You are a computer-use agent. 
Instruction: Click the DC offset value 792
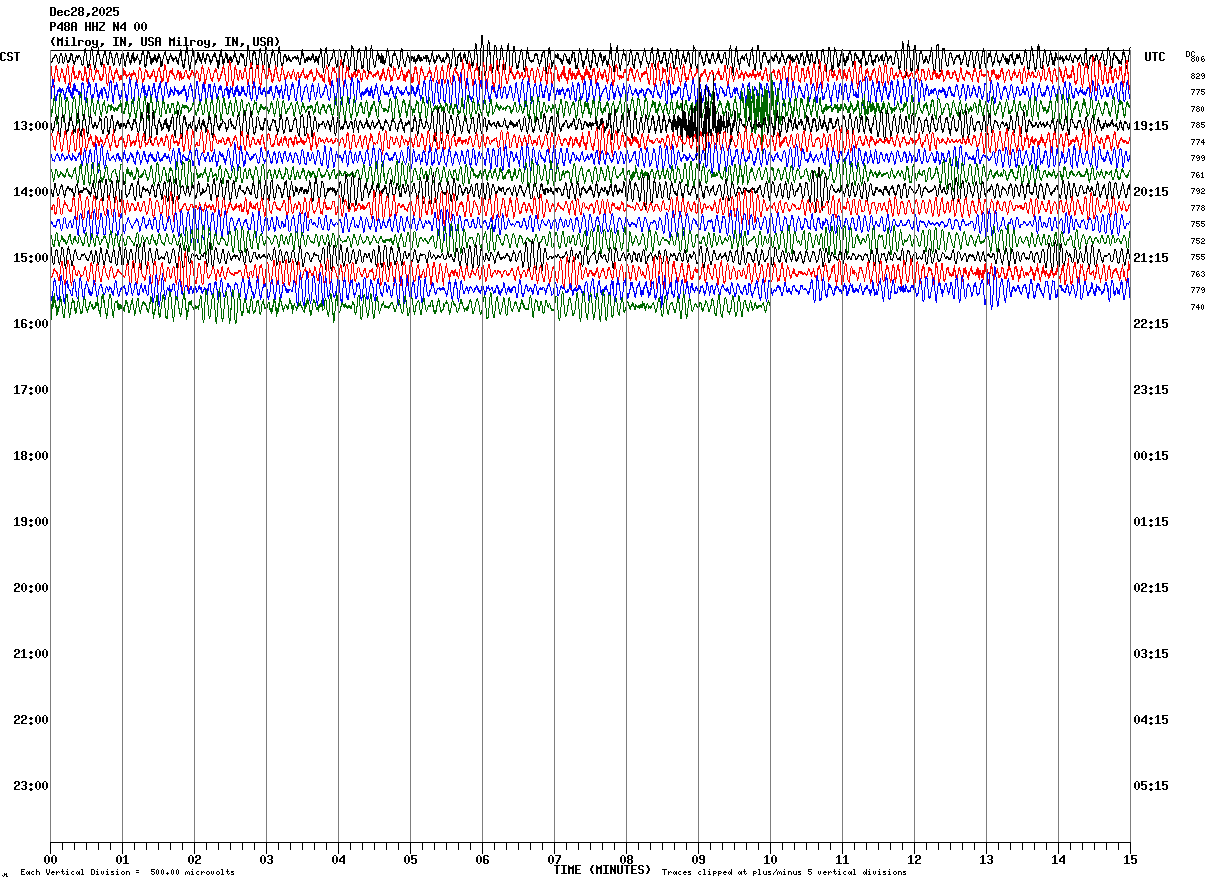click(1197, 191)
